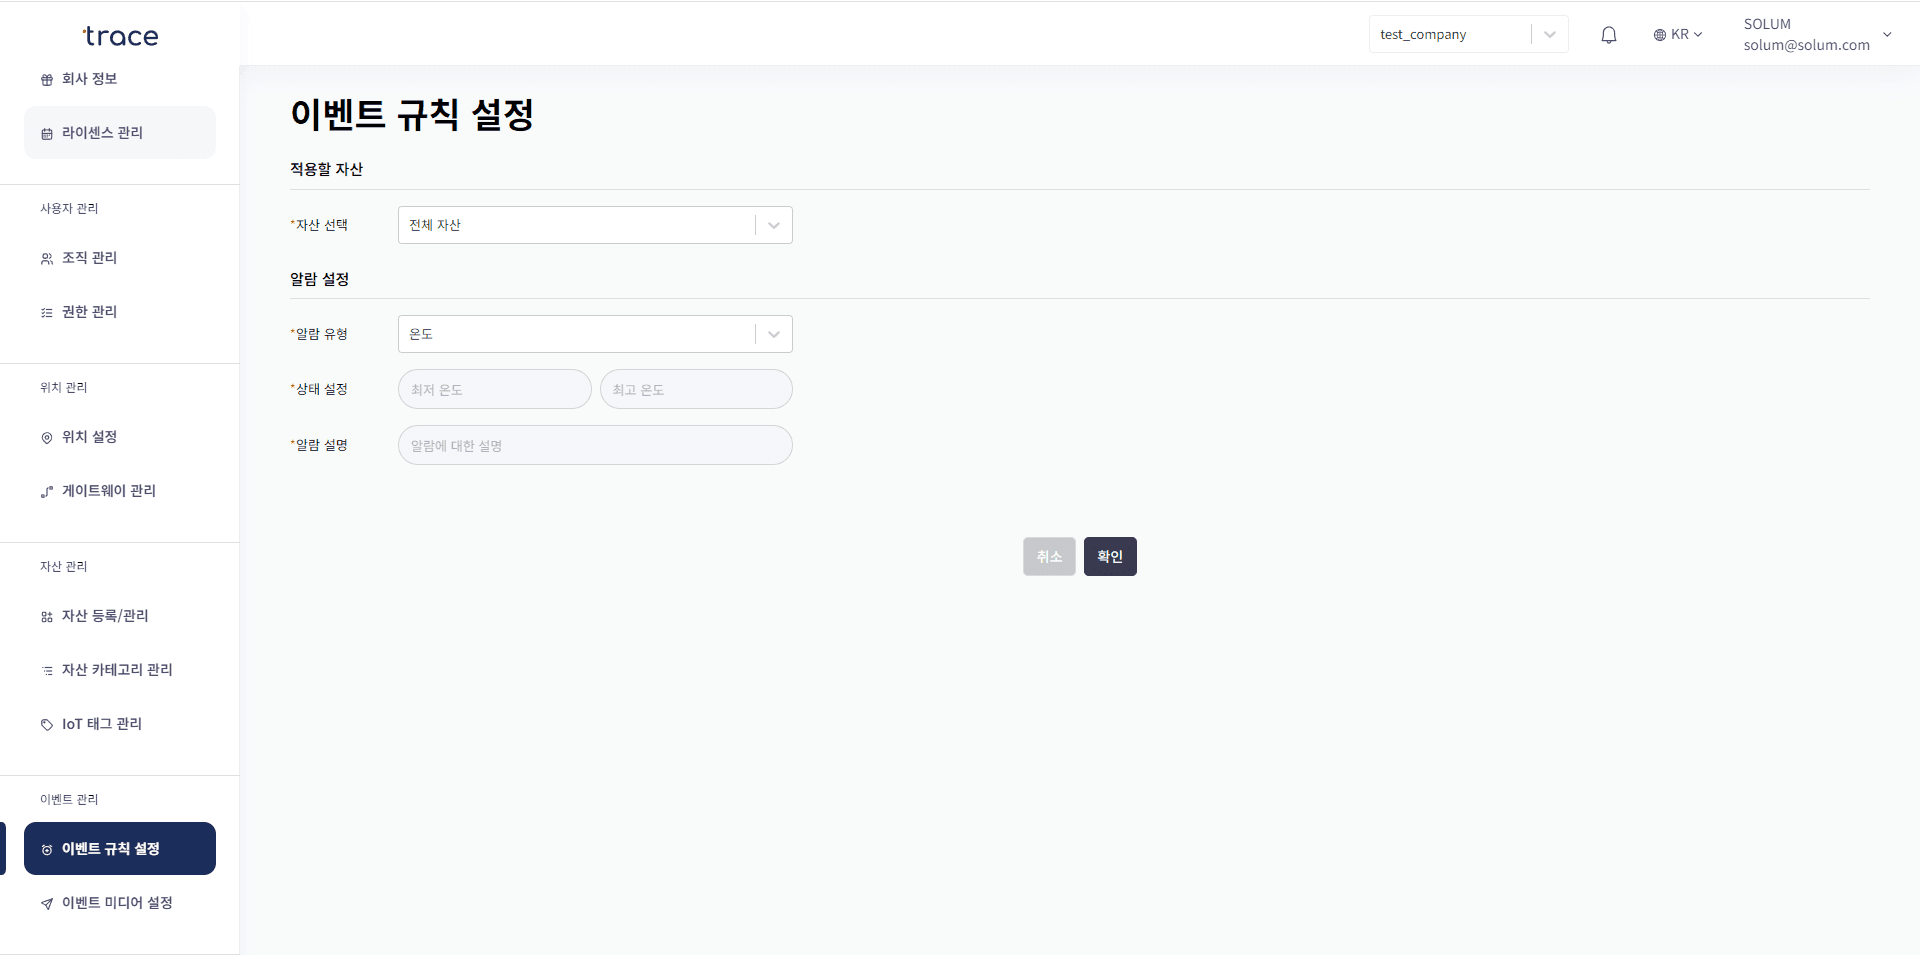This screenshot has height=955, width=1920.
Task: Open the 회사 정보 menu icon
Action: (47, 79)
